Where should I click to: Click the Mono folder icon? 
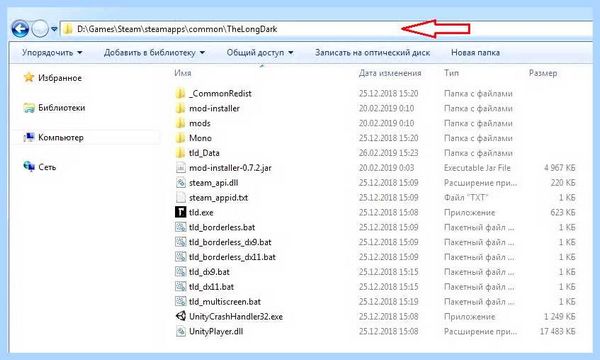[180, 138]
